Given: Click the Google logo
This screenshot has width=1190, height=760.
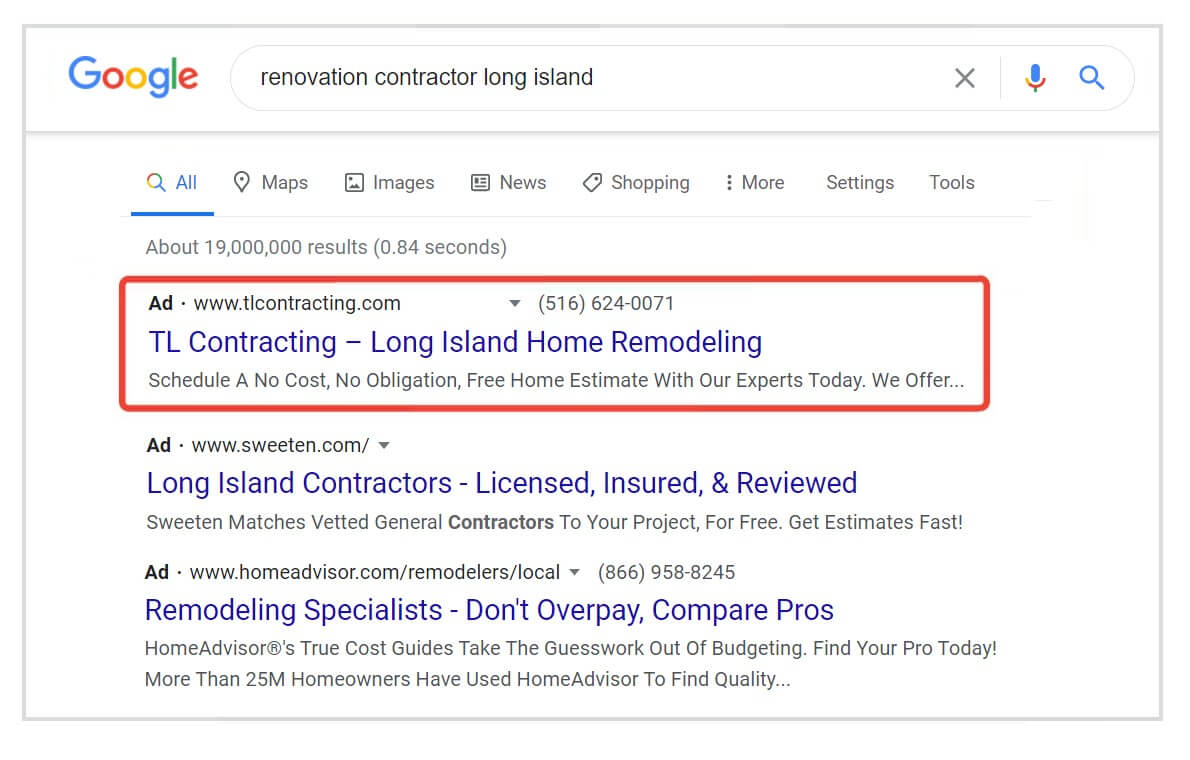Looking at the screenshot, I should [x=133, y=77].
